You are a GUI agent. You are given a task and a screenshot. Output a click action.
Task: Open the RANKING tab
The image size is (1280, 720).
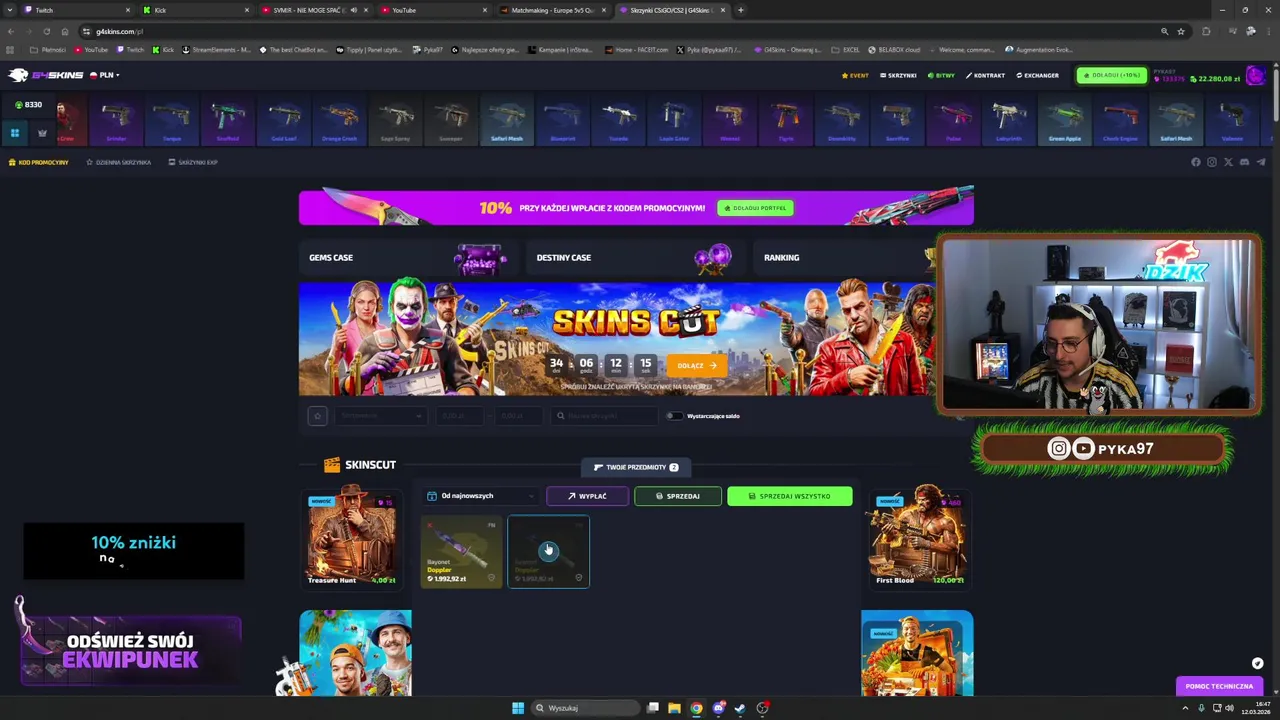click(845, 258)
